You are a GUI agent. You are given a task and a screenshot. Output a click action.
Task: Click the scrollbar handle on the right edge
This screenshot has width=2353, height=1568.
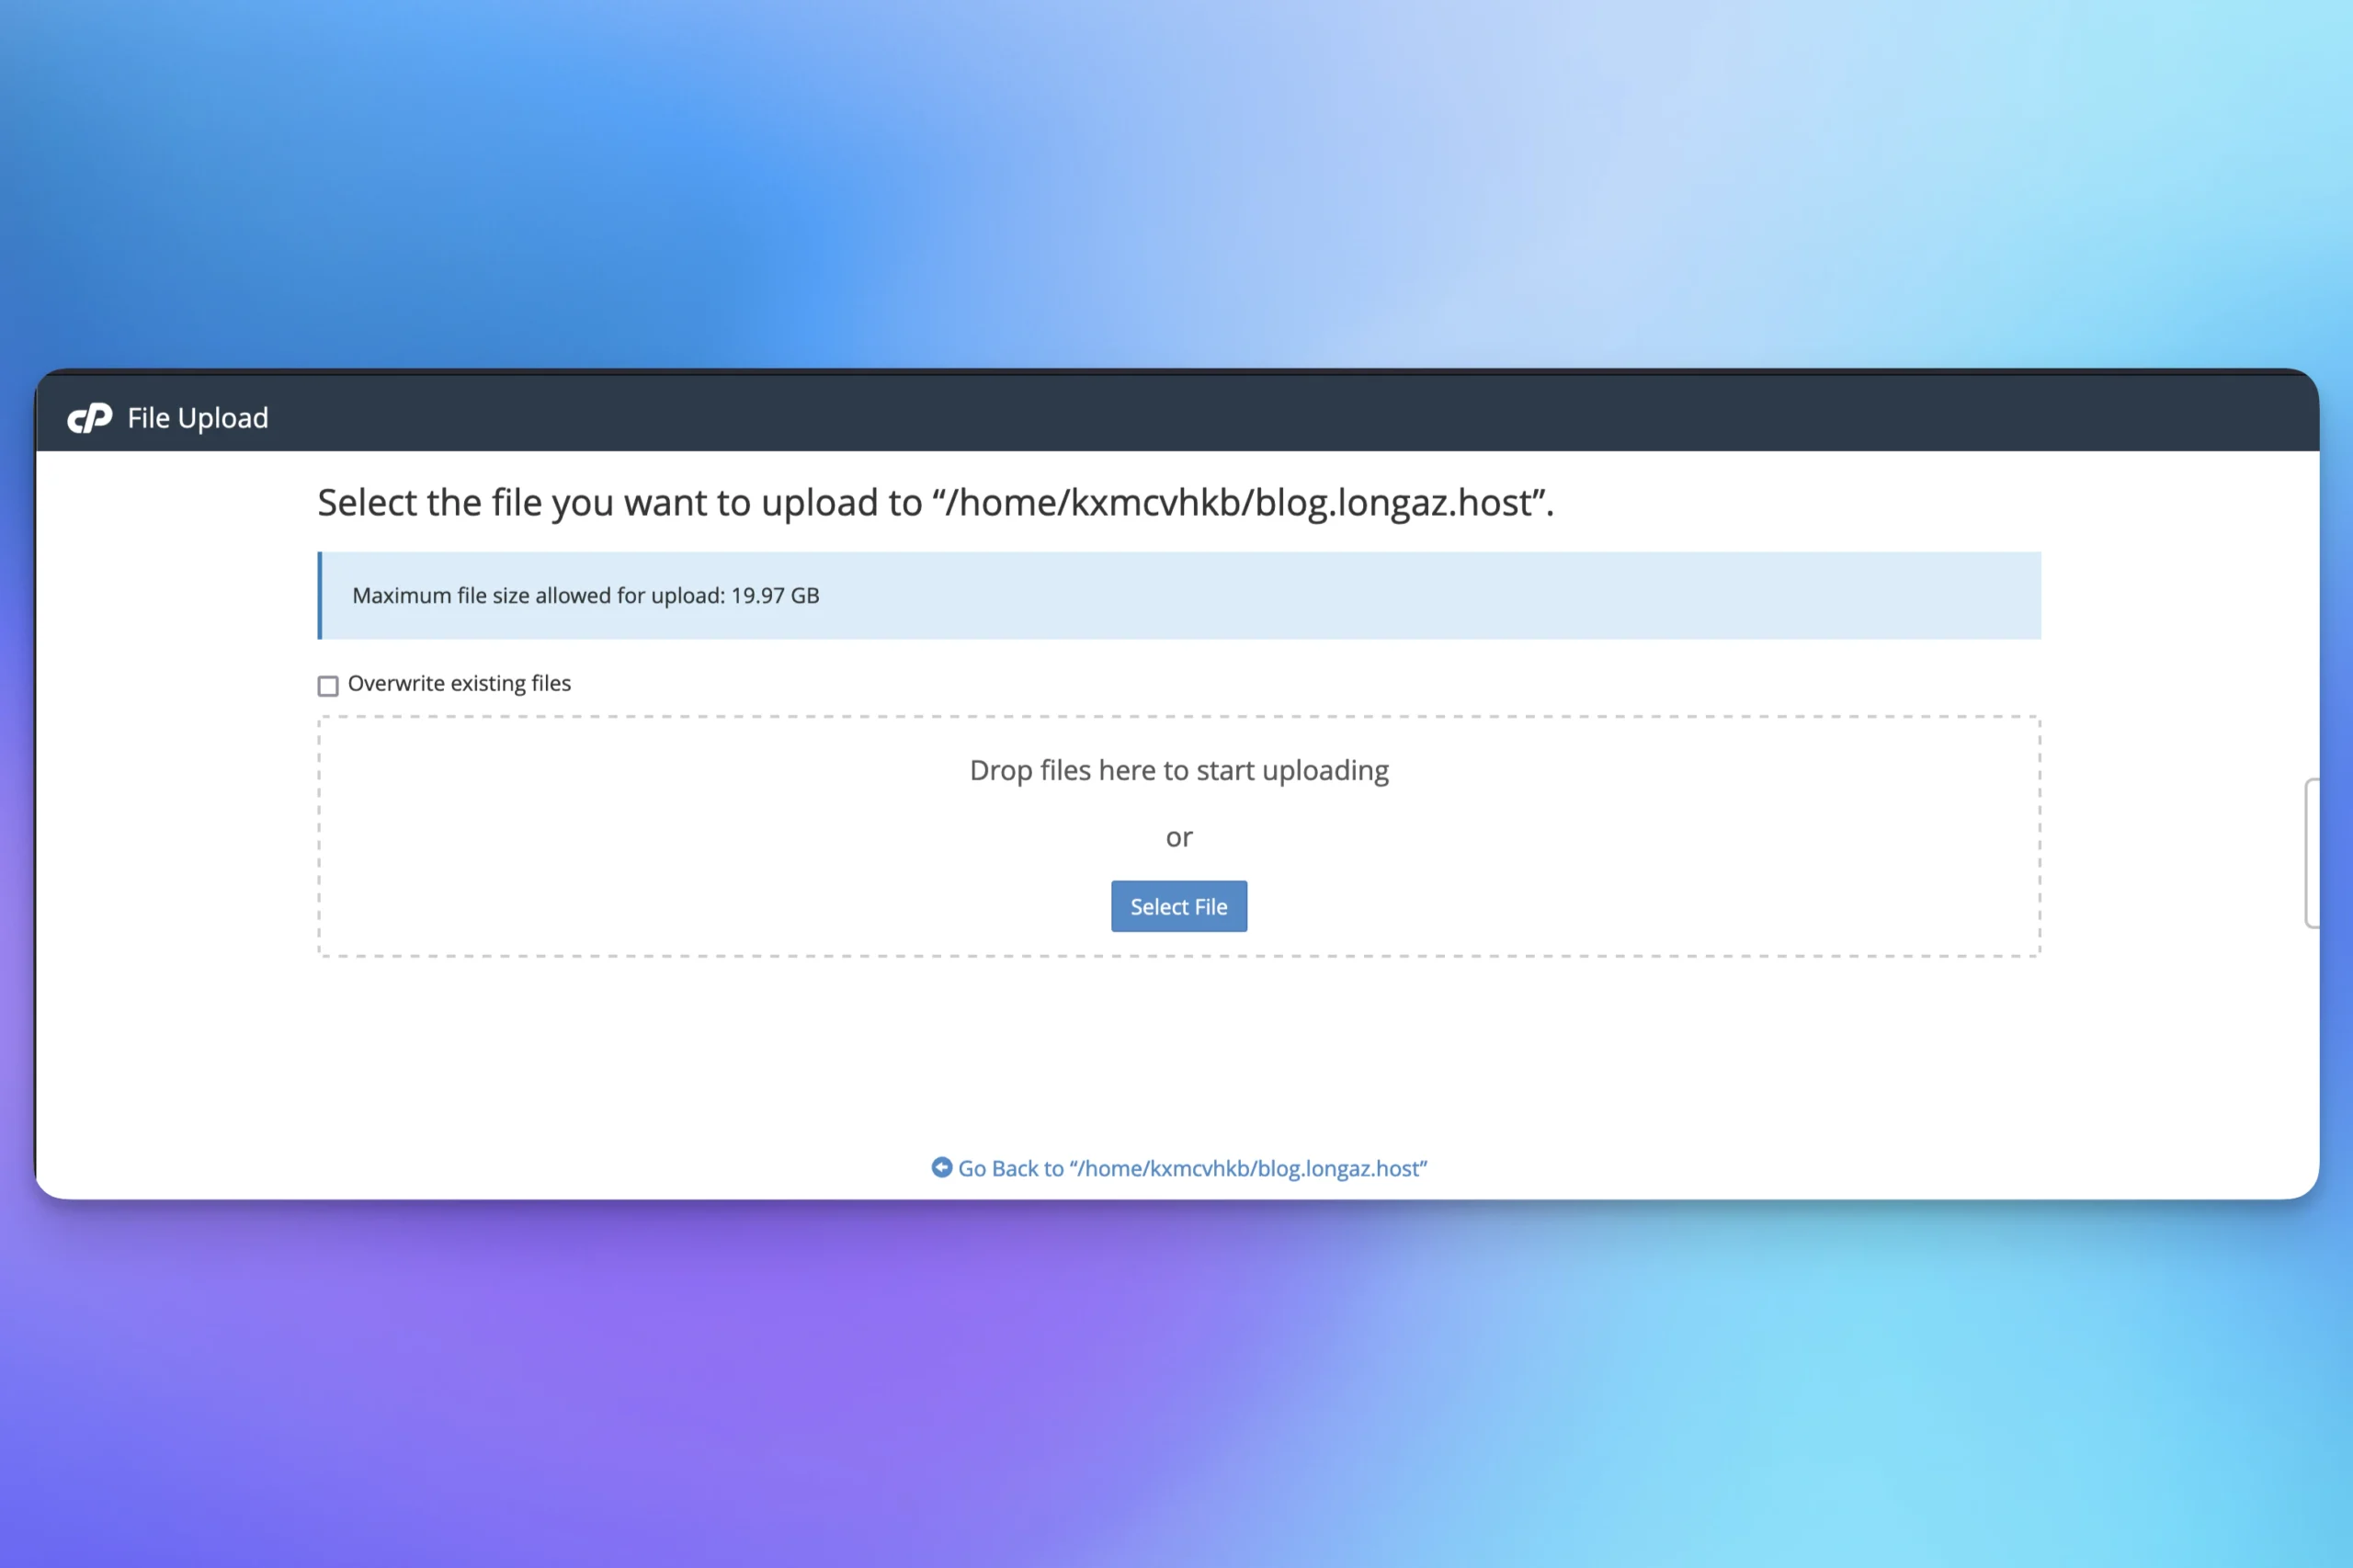point(2311,852)
